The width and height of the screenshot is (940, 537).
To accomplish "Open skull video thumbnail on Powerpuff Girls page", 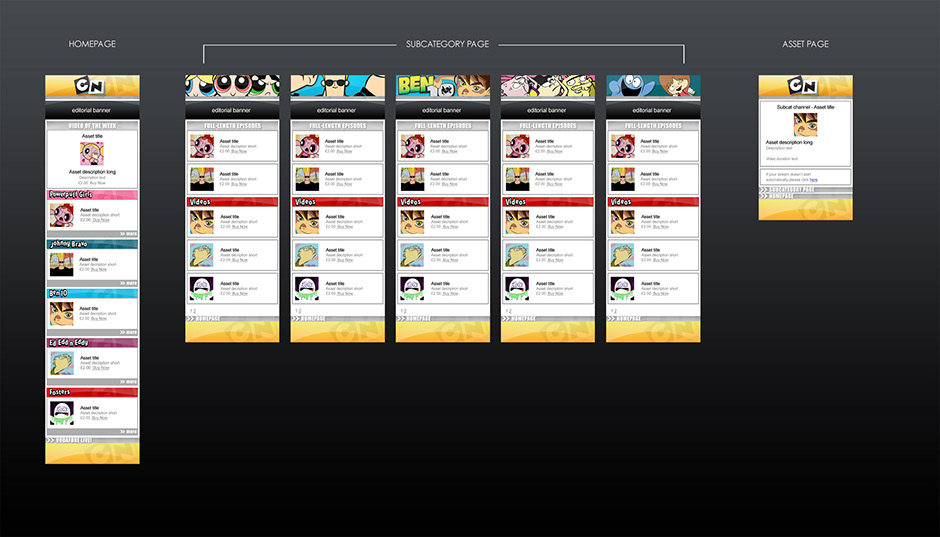I will coord(202,288).
